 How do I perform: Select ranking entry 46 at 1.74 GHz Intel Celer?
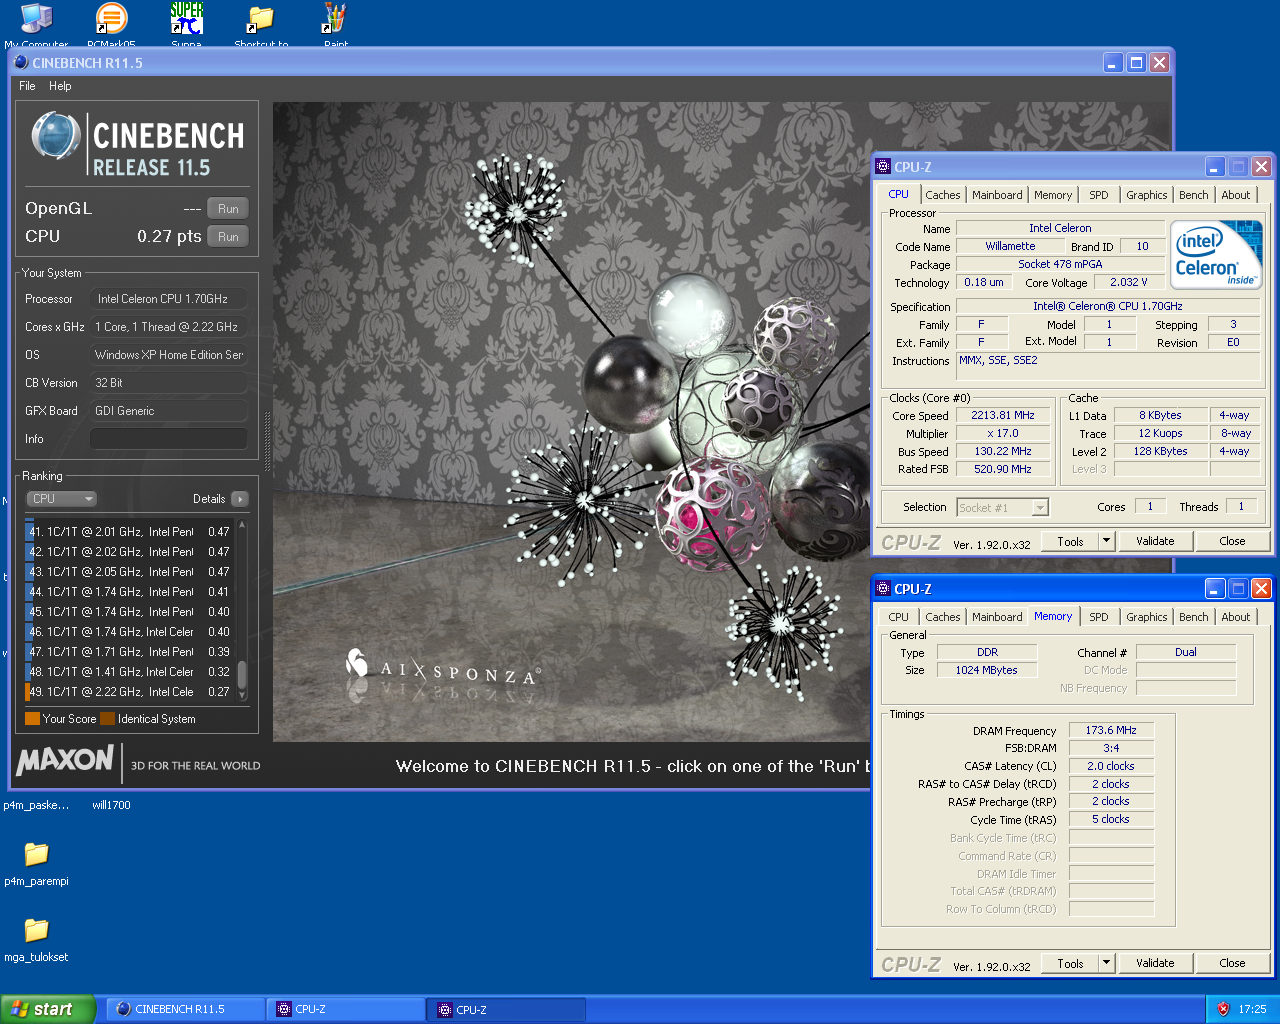coord(129,632)
